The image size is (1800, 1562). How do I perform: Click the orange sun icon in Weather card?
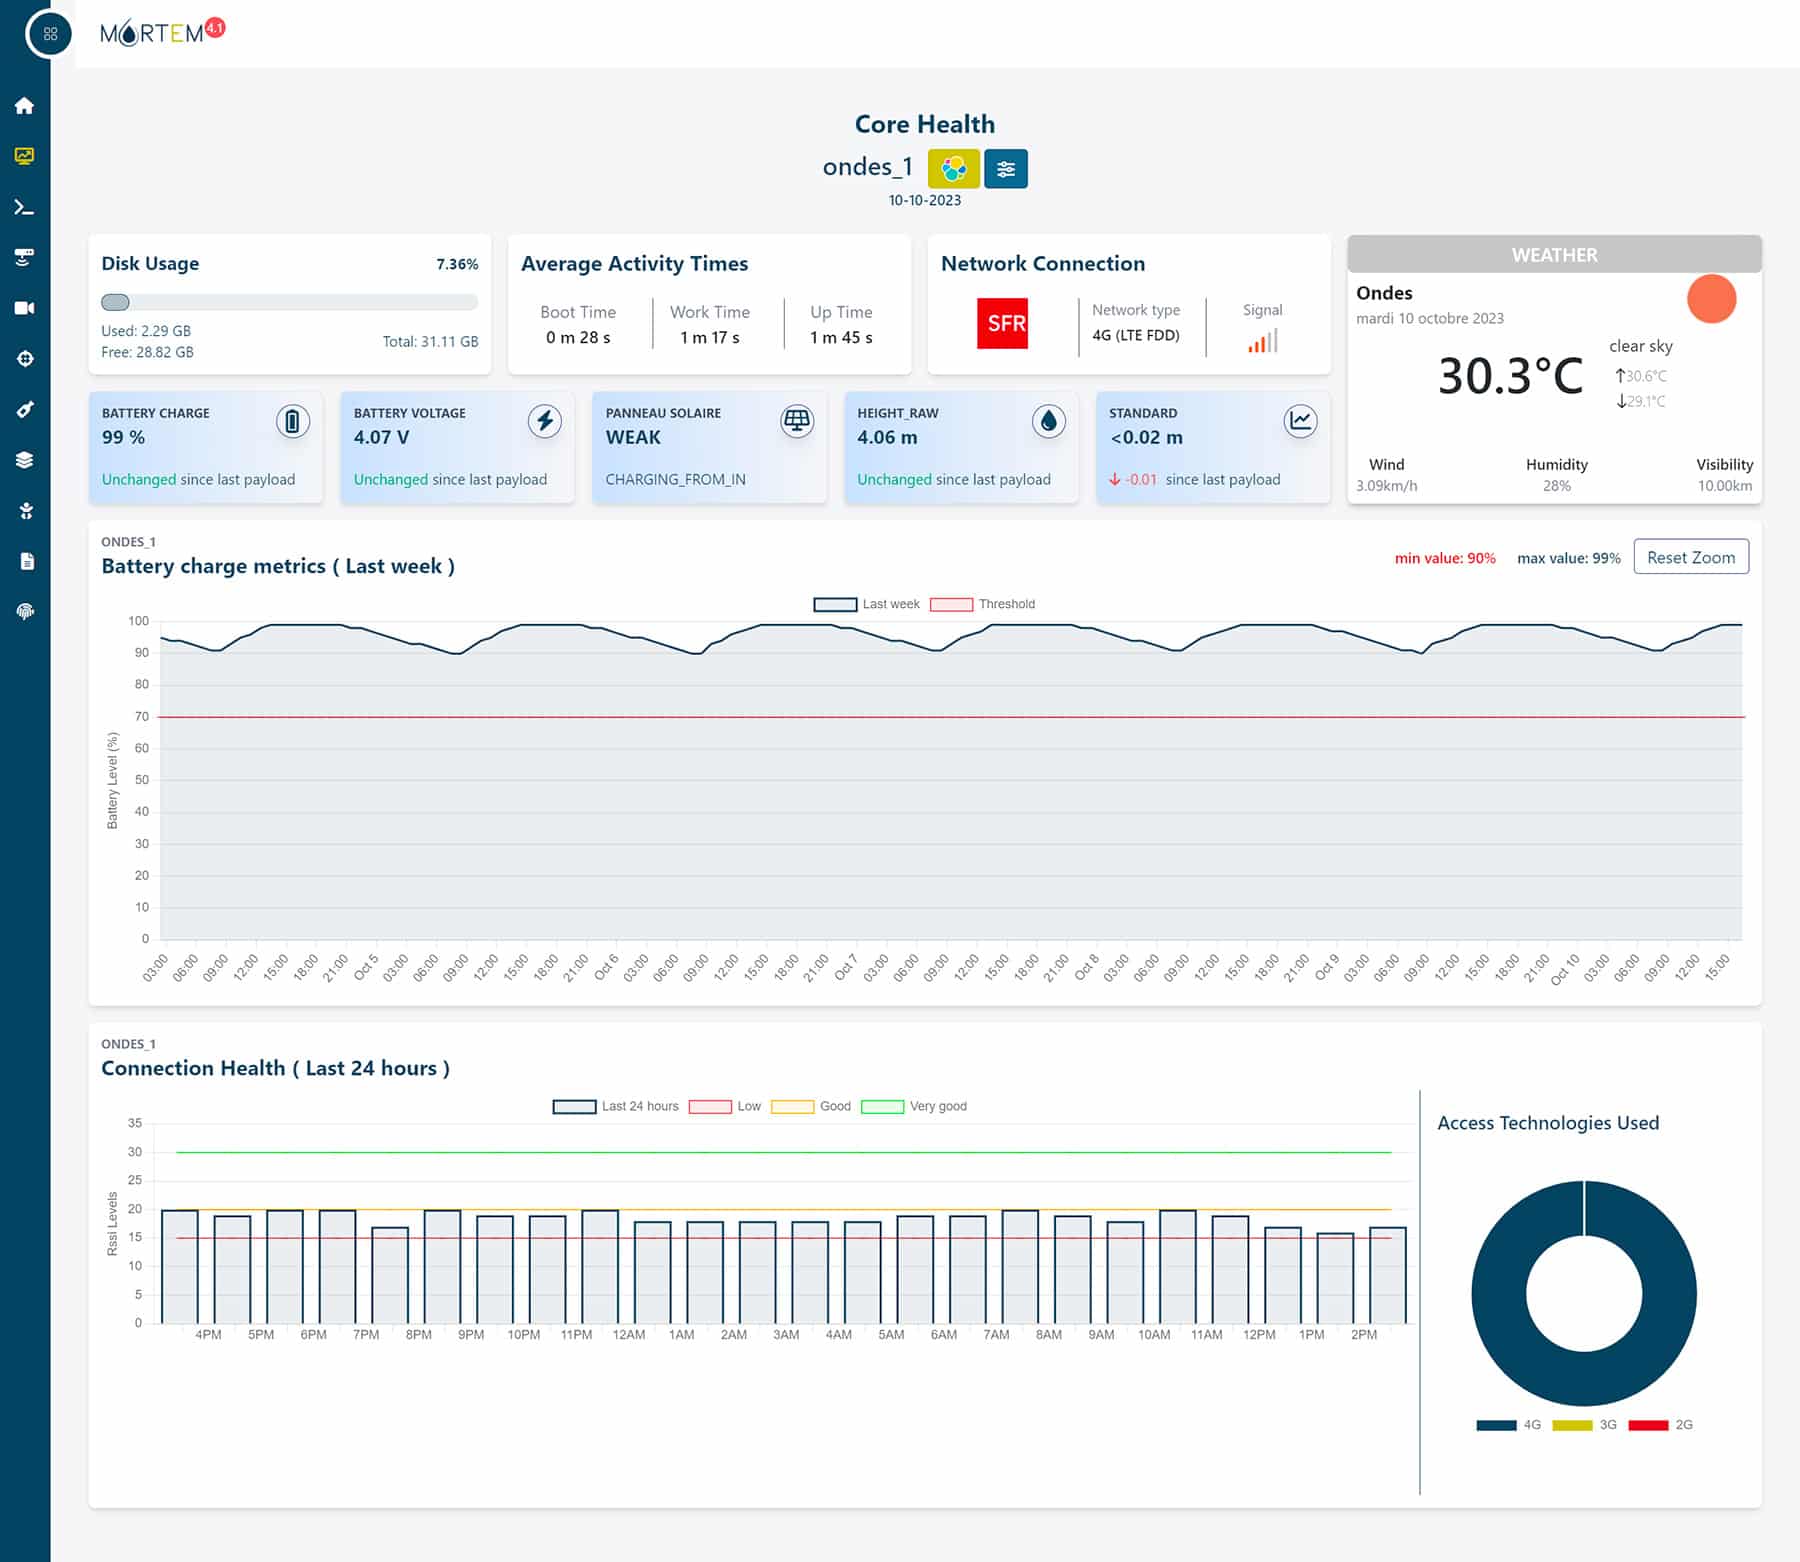[1712, 299]
